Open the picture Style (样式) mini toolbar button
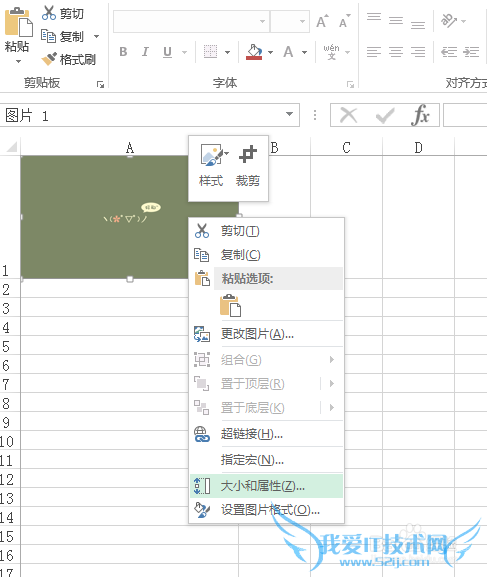Image resolution: width=487 pixels, height=577 pixels. tap(211, 165)
